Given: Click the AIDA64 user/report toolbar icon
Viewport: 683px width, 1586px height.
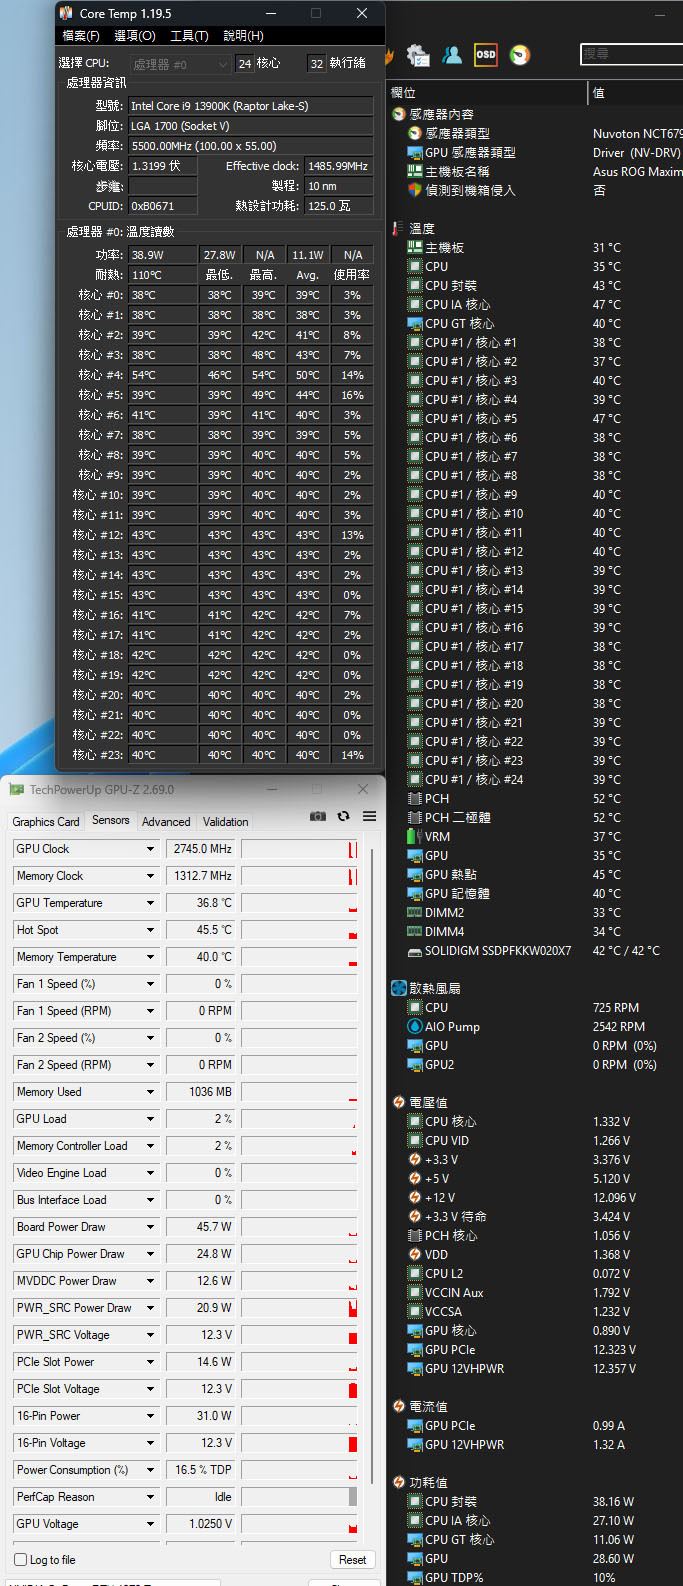Looking at the screenshot, I should (x=452, y=55).
